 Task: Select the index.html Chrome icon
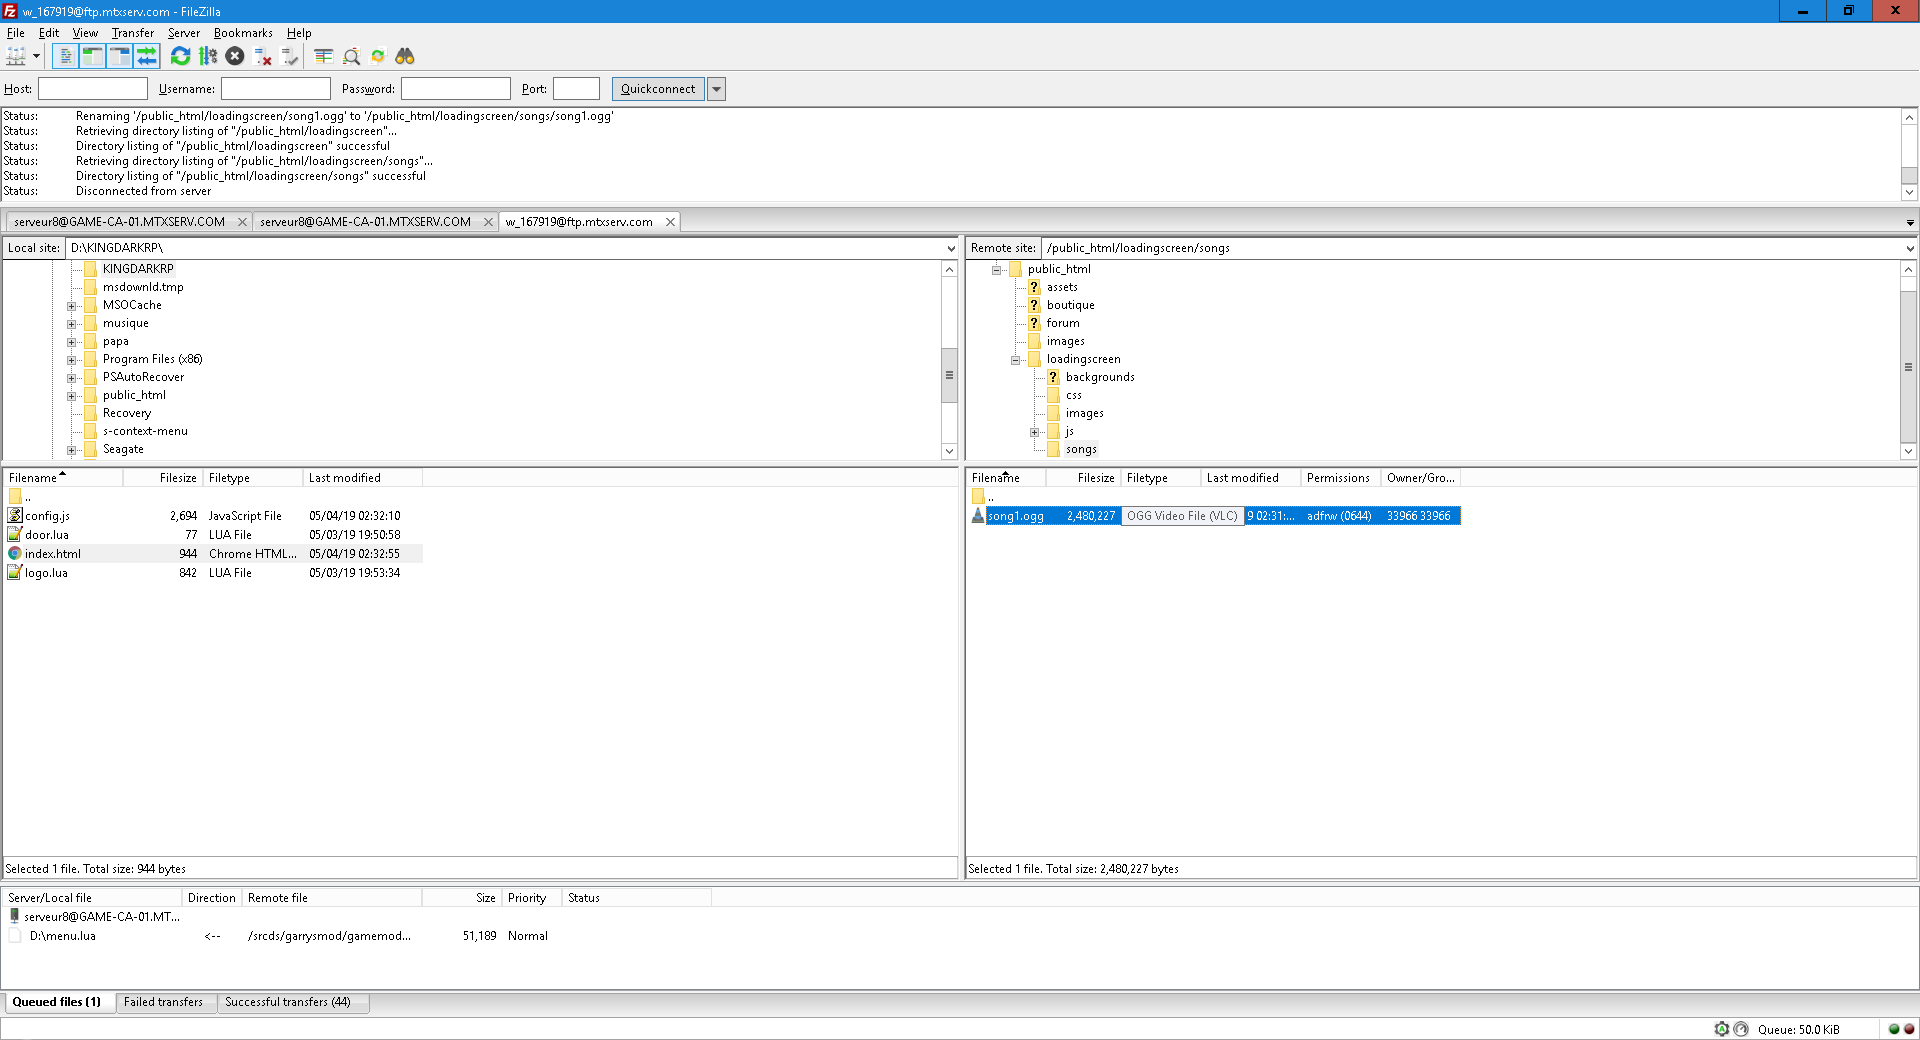click(x=15, y=554)
